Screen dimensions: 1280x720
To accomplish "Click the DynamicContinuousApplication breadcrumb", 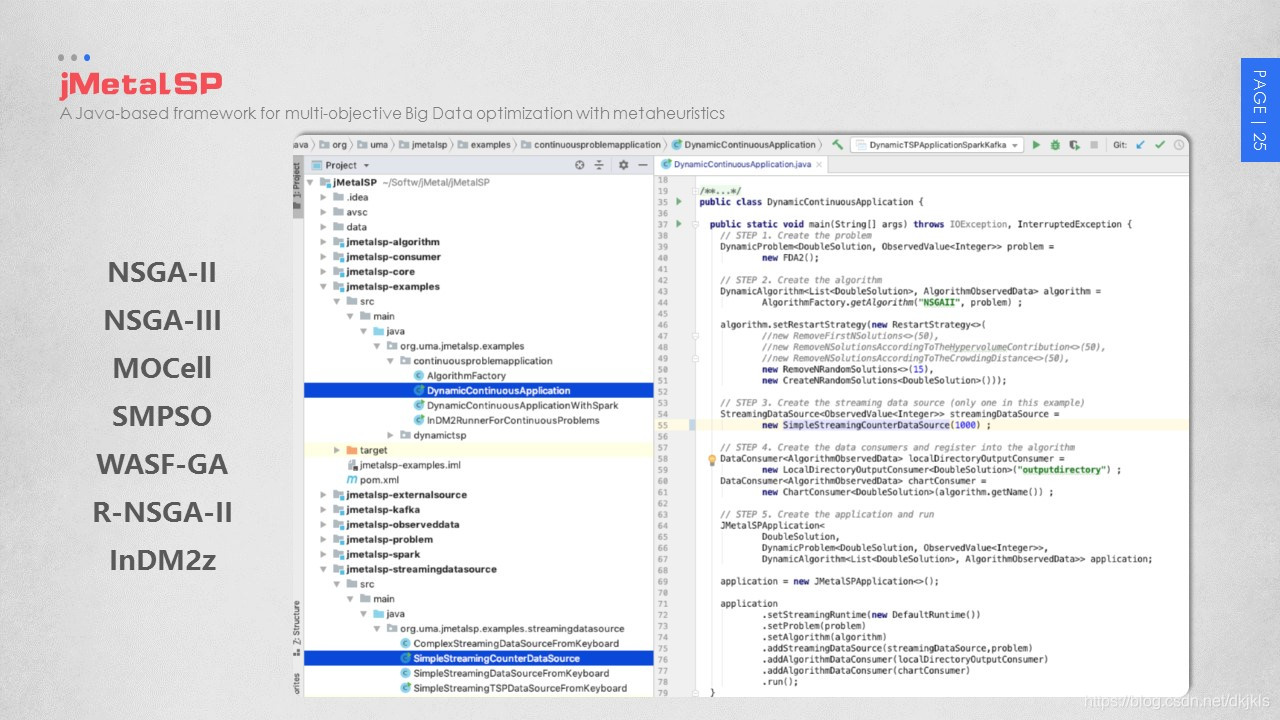I will click(x=744, y=145).
